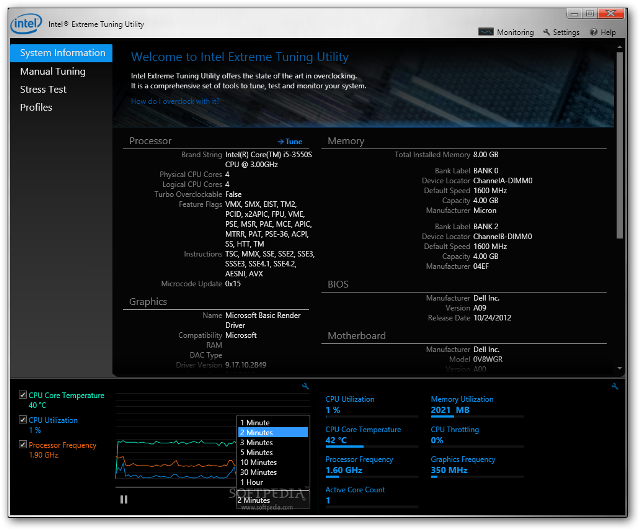Click the vertical scrollbar thumb

pos(620,145)
